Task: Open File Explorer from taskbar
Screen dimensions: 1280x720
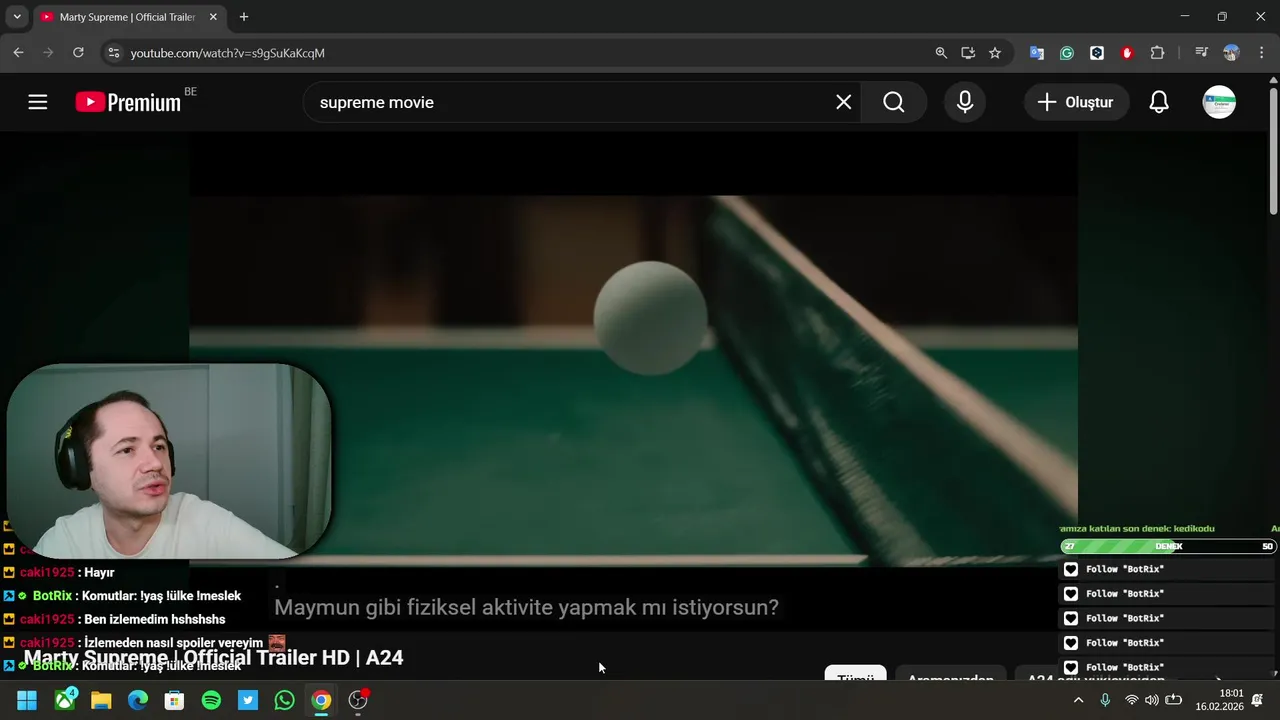Action: [x=101, y=700]
